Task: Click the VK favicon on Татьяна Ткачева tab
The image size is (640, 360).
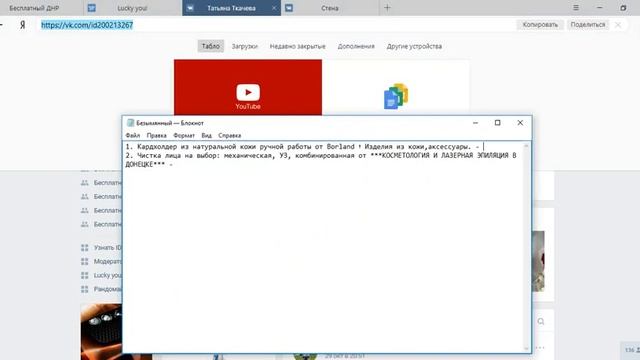Action: [190, 8]
